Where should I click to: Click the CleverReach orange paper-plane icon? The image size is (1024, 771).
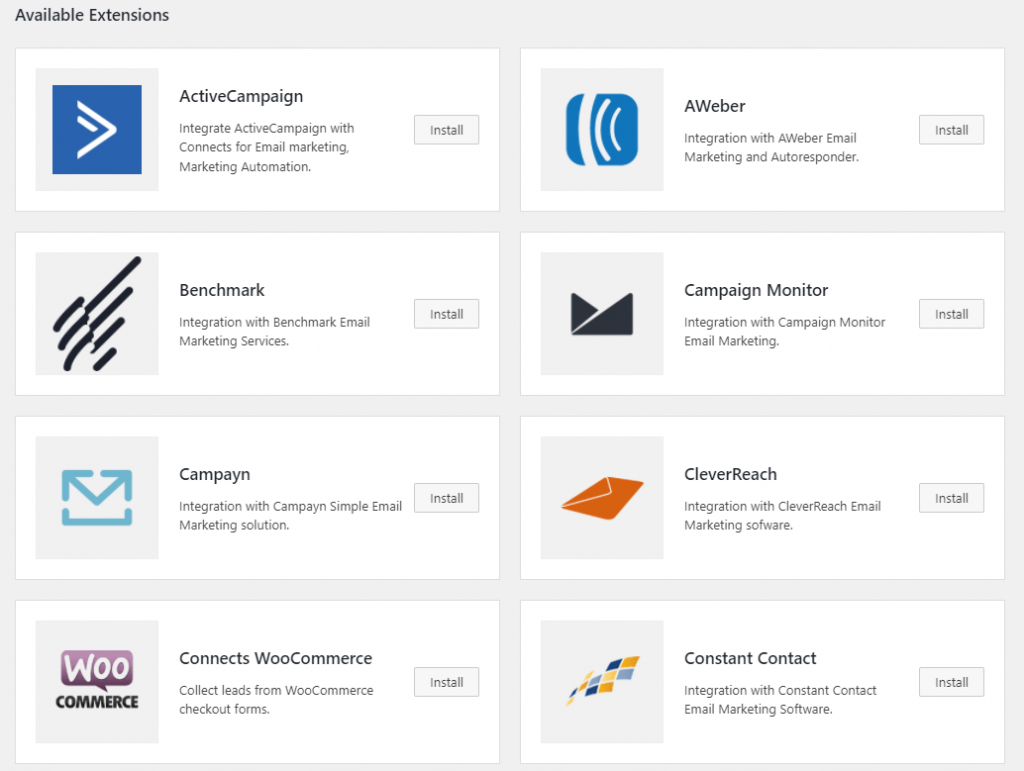tap(601, 497)
